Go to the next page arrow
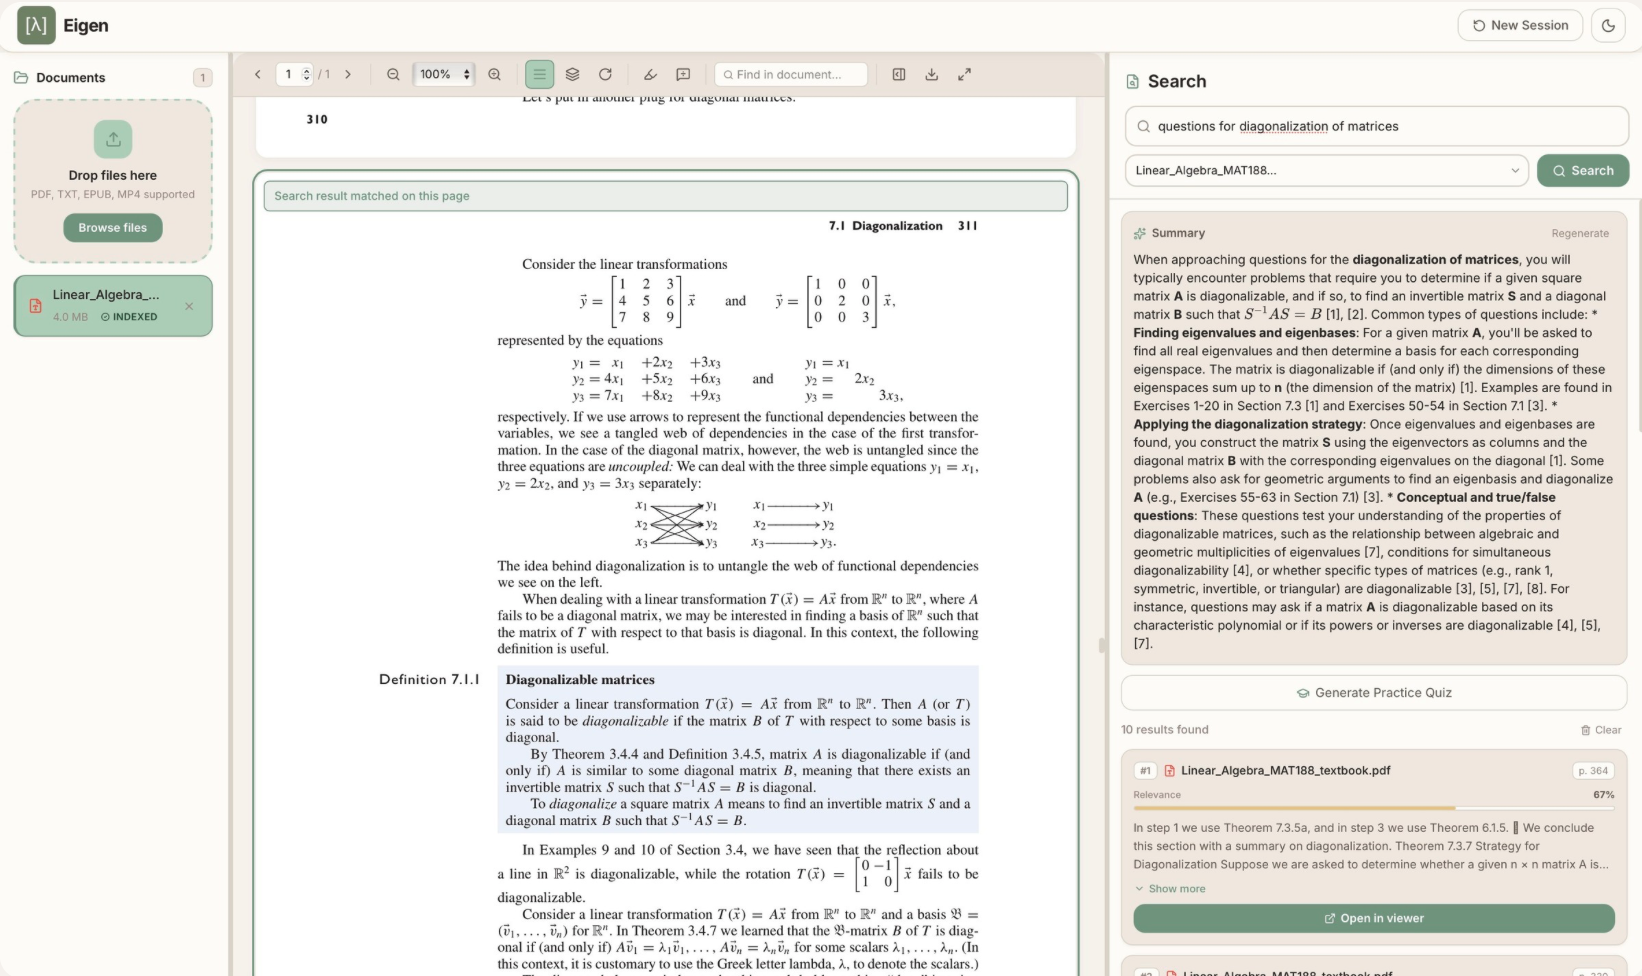This screenshot has width=1642, height=976. coord(348,74)
